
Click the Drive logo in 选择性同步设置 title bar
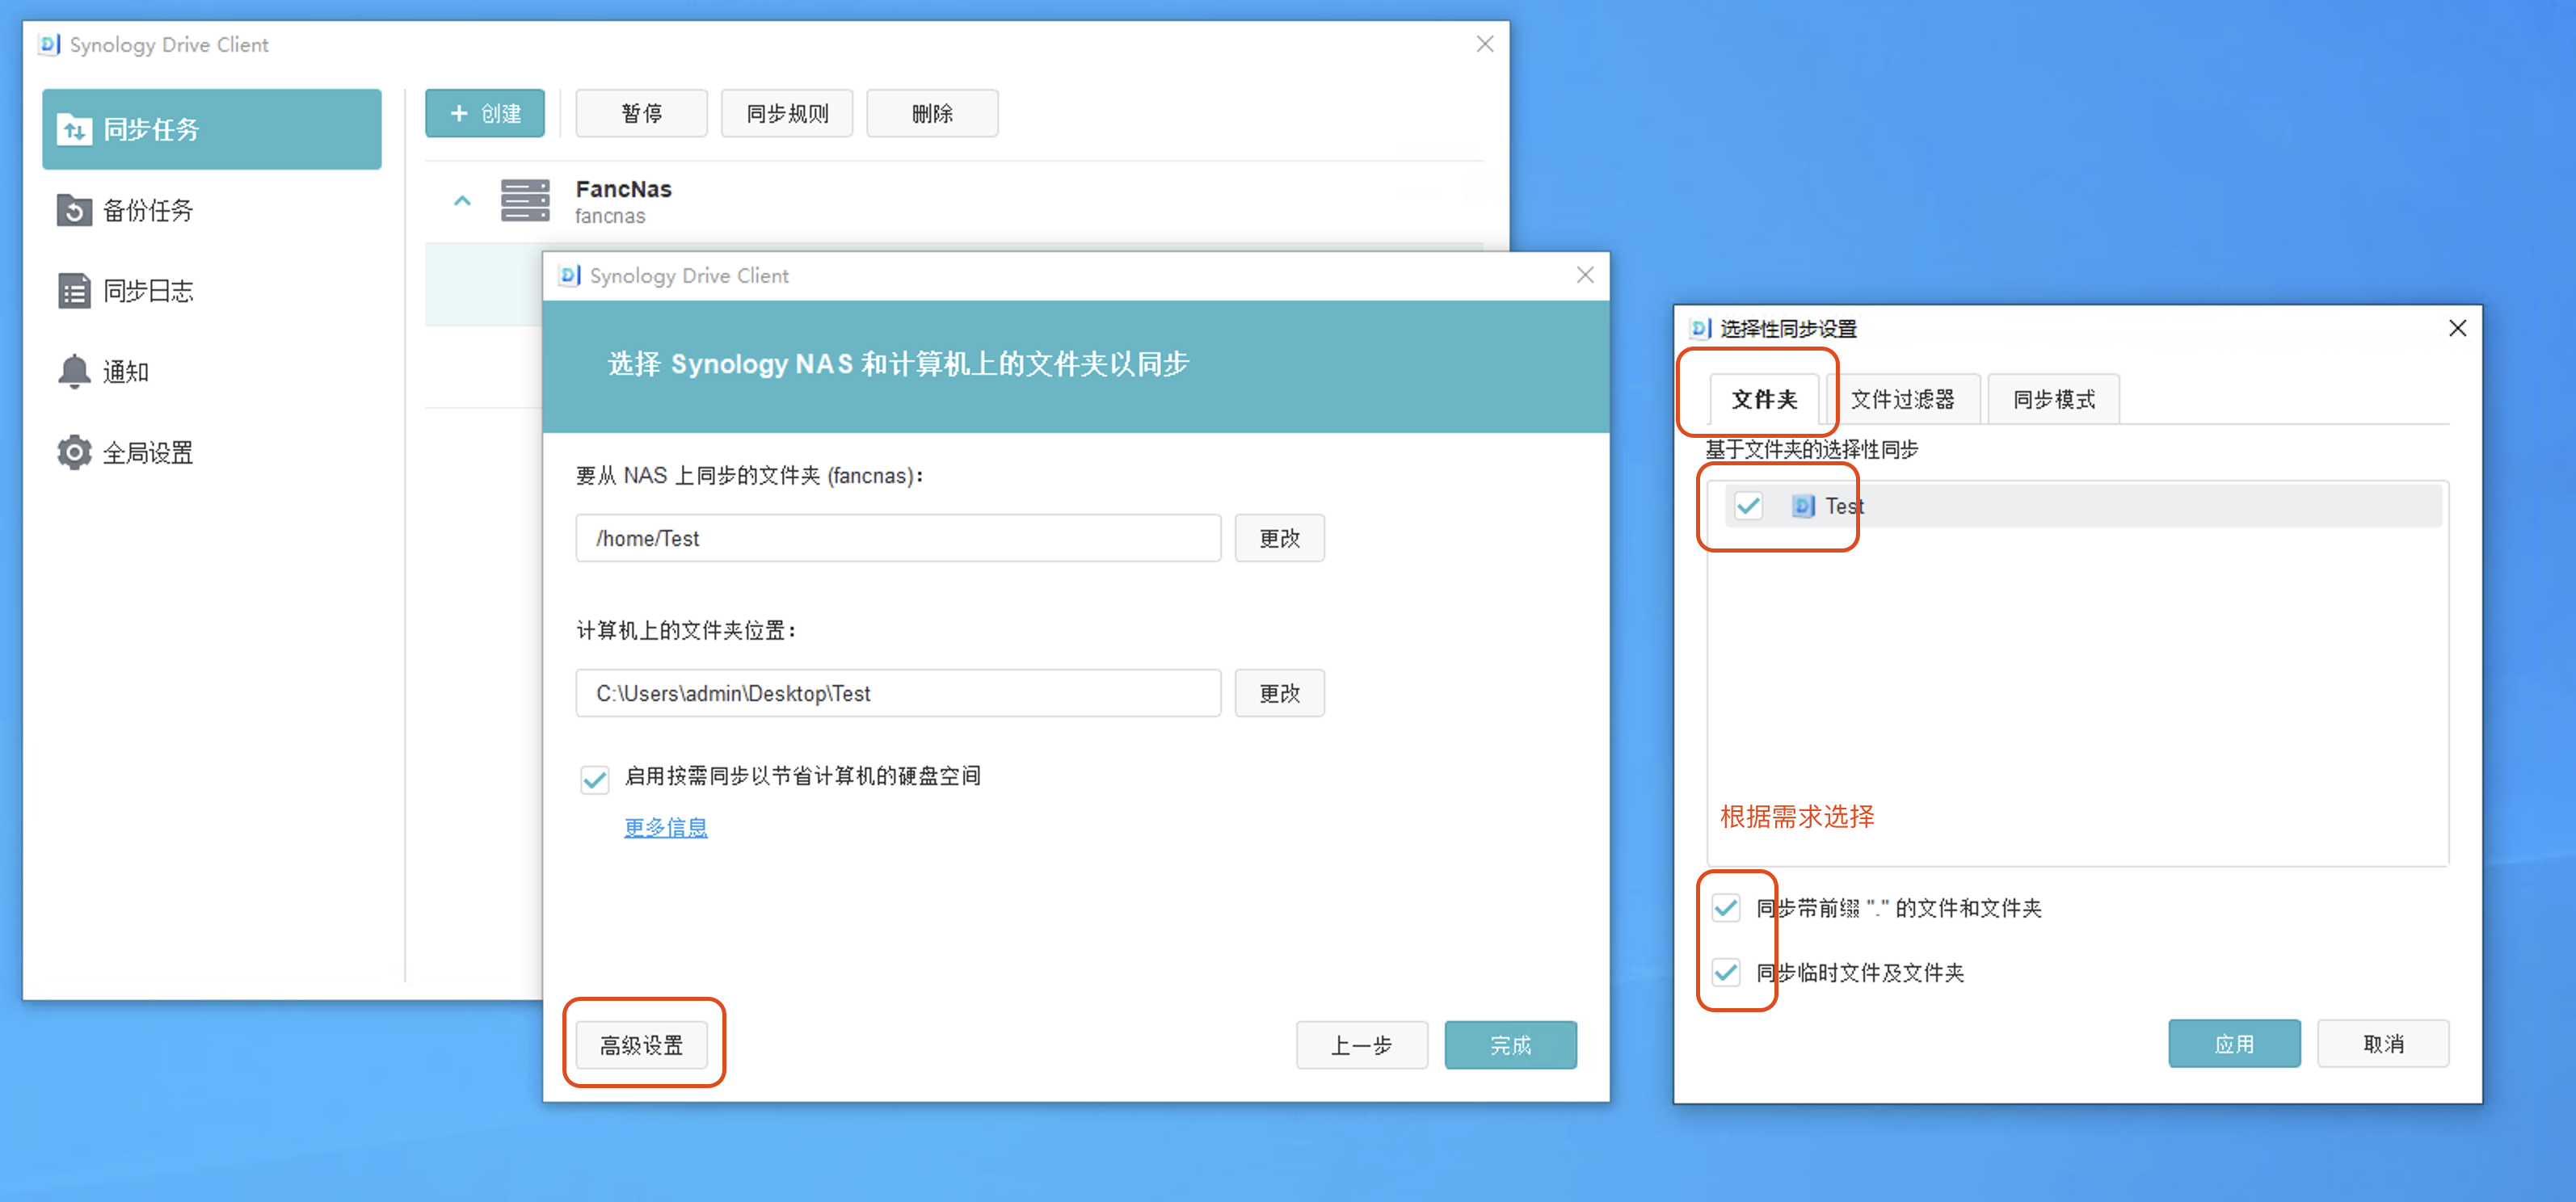[x=1700, y=328]
